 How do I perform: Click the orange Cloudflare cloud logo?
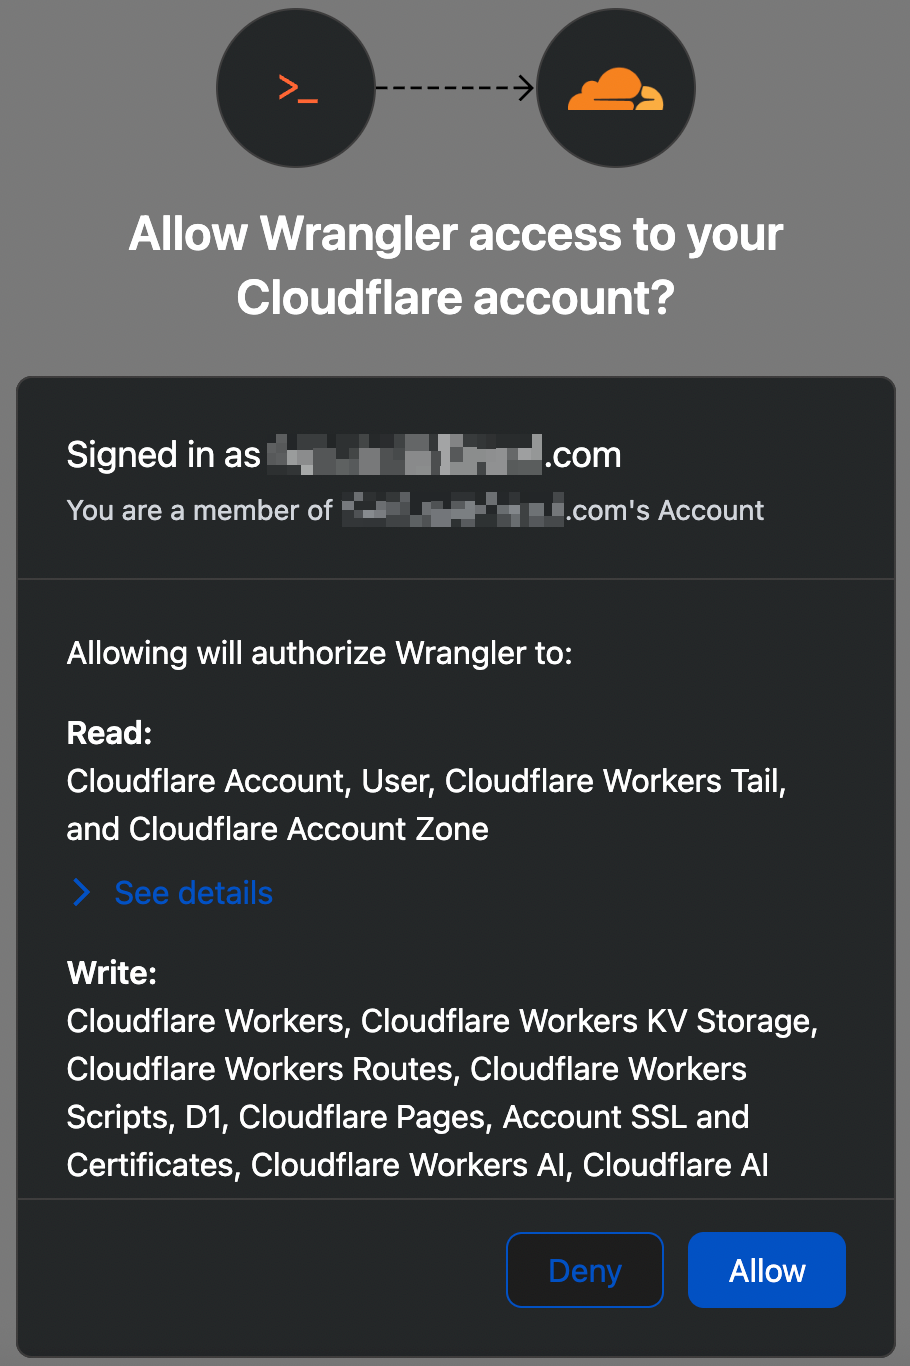coord(615,89)
